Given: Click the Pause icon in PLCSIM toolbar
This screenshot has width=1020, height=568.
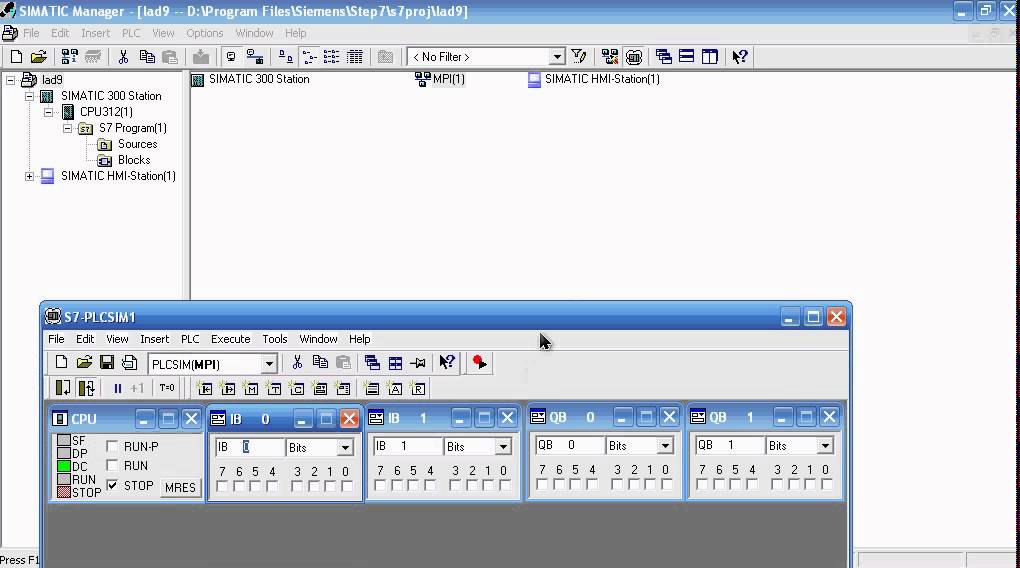Looking at the screenshot, I should (118, 388).
